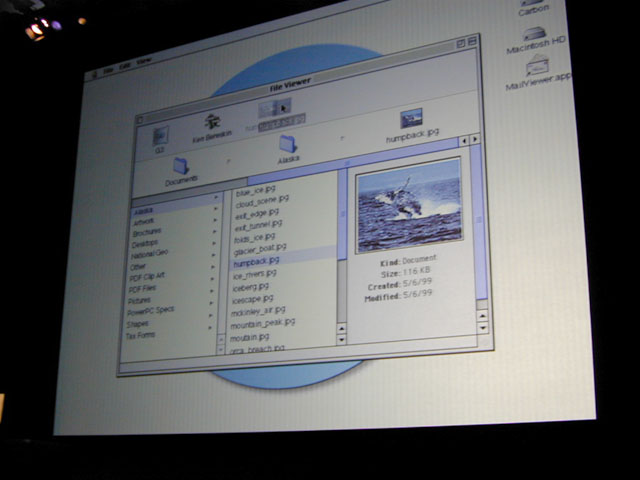Click the file list scroll down arrow

coord(341,341)
